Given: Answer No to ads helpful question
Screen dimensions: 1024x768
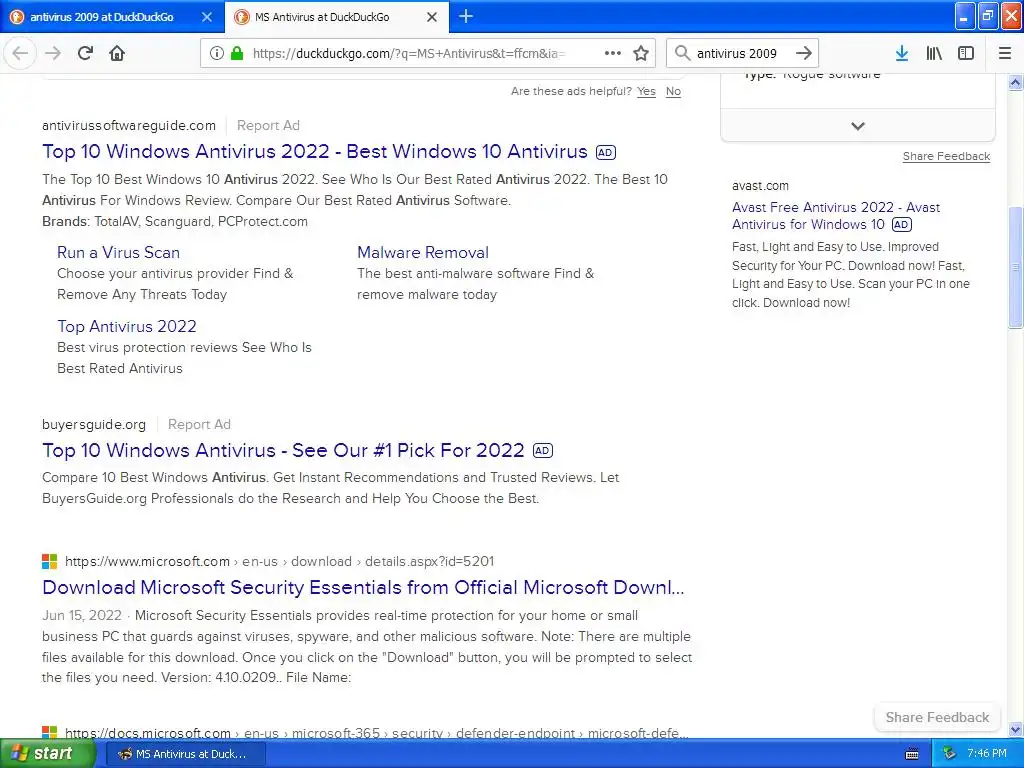Looking at the screenshot, I should (673, 91).
